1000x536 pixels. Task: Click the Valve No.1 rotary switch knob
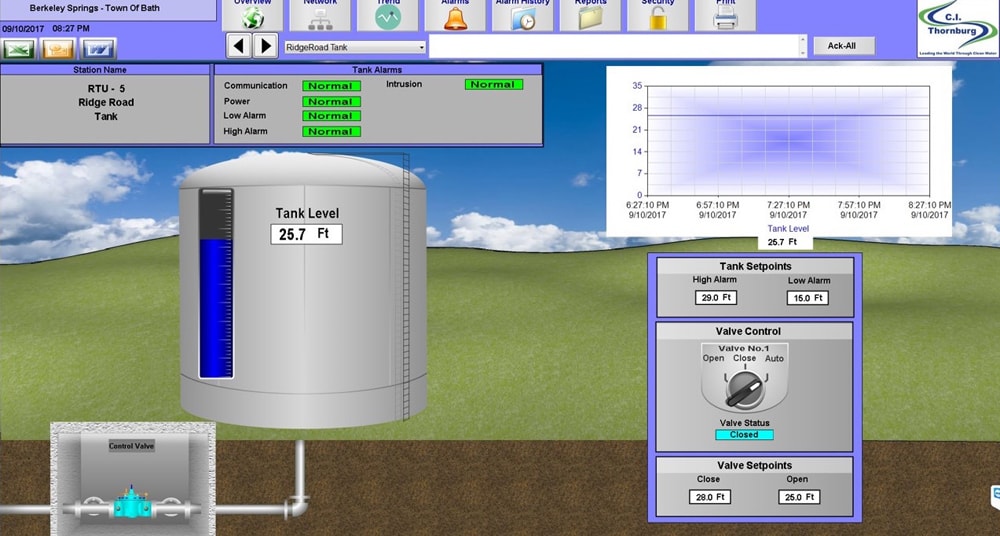click(x=744, y=391)
